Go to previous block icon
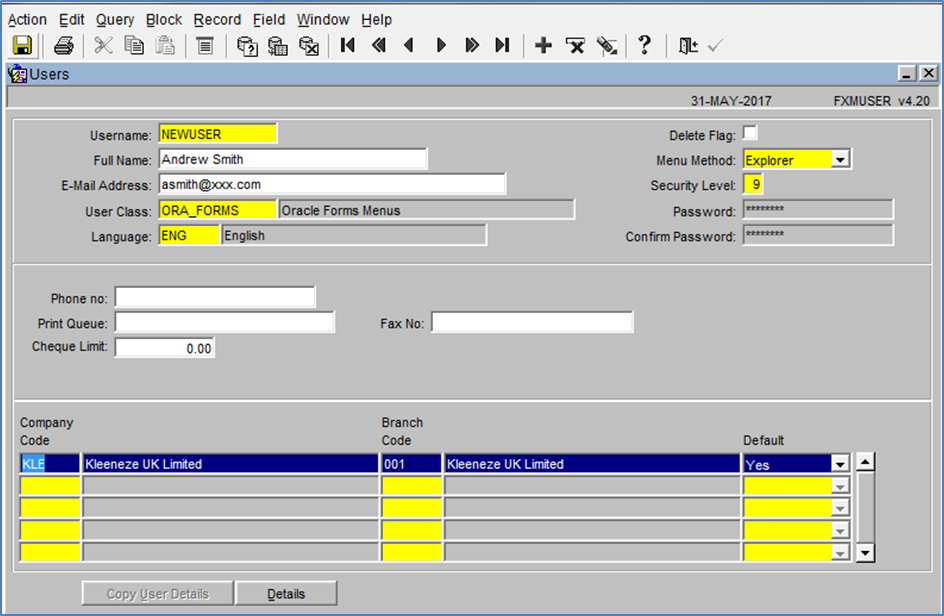The height and width of the screenshot is (616, 944). click(x=379, y=45)
